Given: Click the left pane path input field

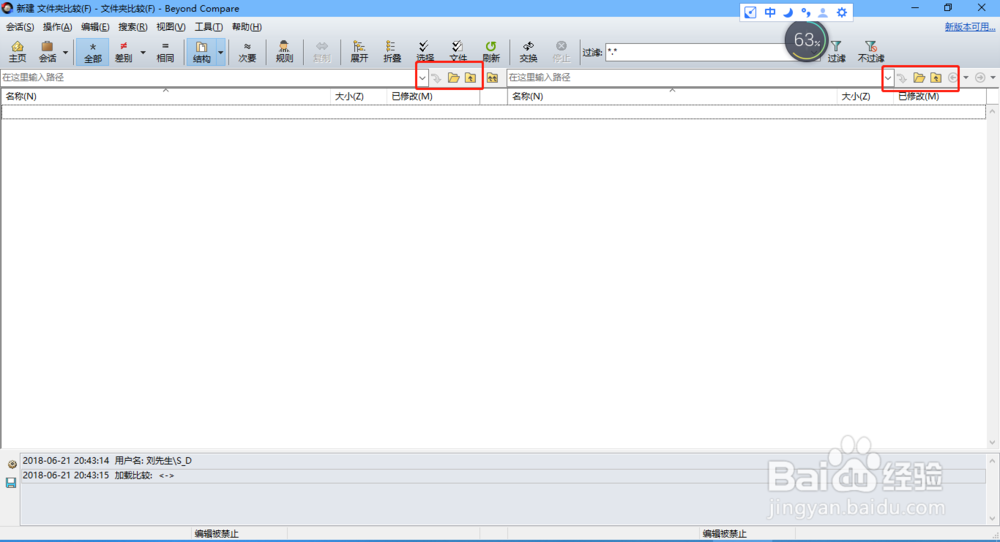Looking at the screenshot, I should 209,77.
